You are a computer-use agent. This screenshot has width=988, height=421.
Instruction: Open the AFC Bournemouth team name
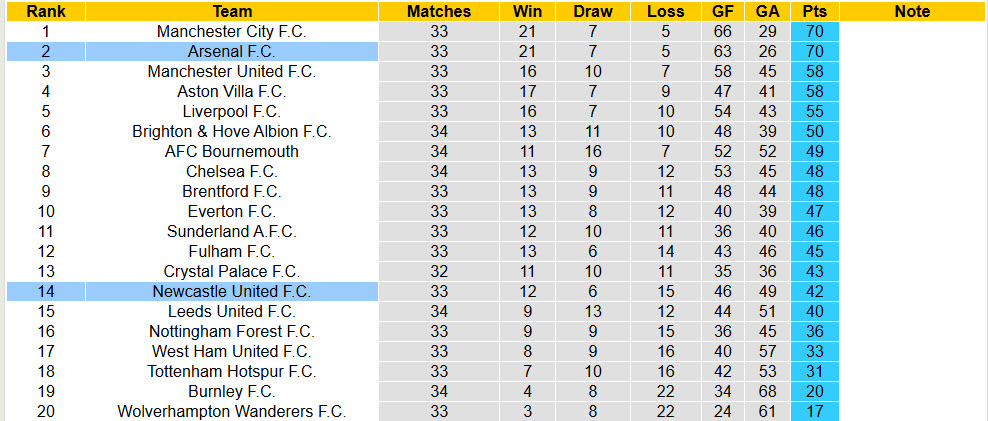[x=232, y=152]
